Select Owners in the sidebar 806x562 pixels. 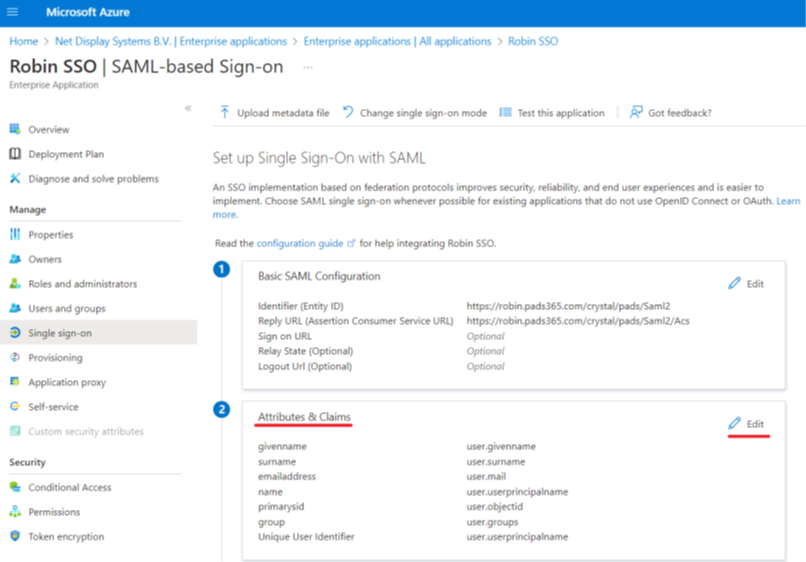pyautogui.click(x=45, y=260)
